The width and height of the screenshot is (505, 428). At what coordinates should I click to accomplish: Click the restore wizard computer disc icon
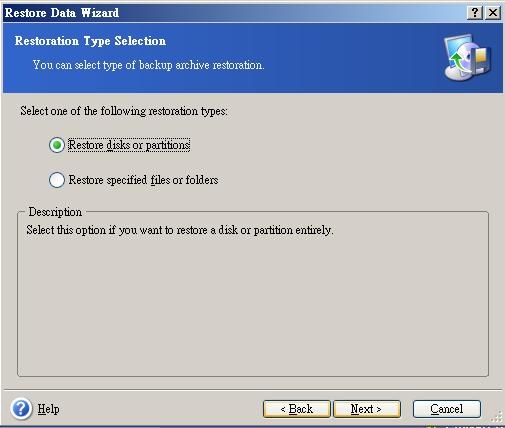tap(467, 57)
